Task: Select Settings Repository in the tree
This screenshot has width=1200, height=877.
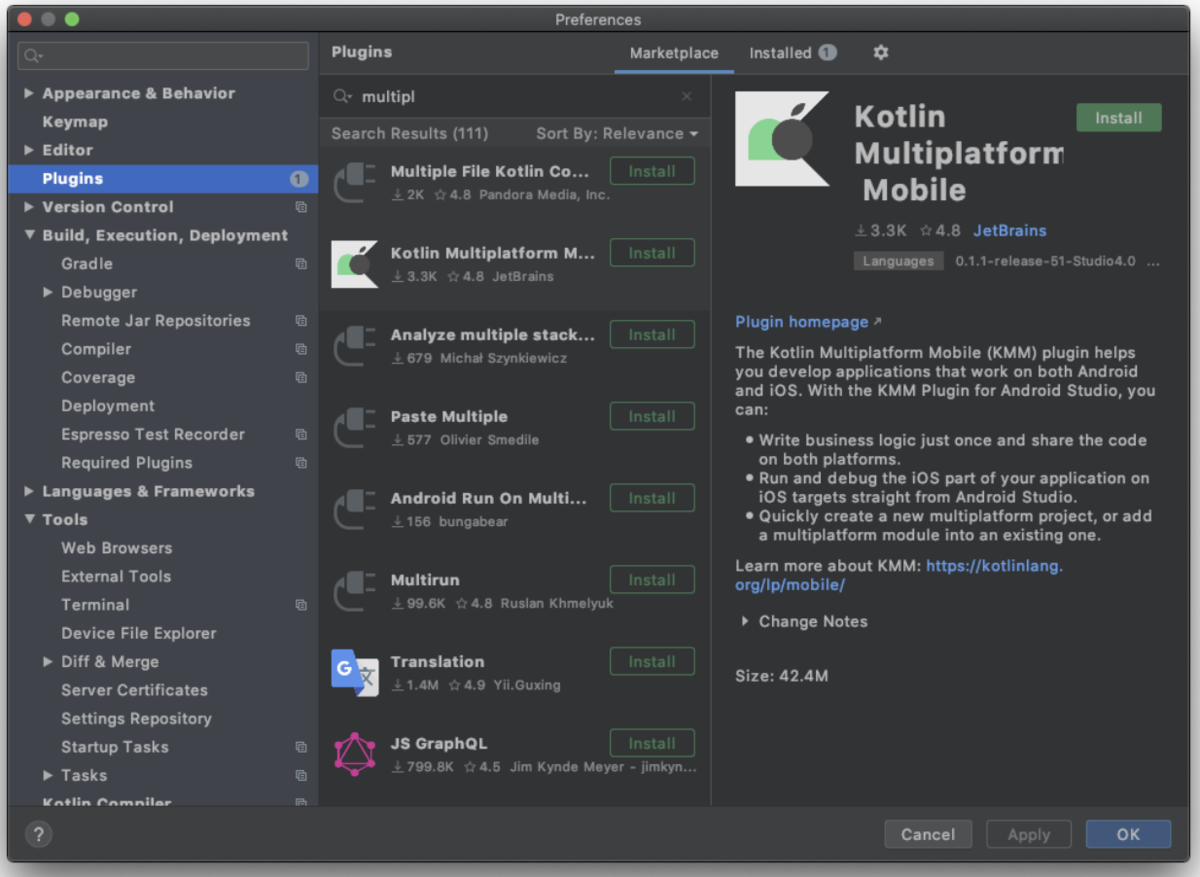Action: tap(136, 719)
